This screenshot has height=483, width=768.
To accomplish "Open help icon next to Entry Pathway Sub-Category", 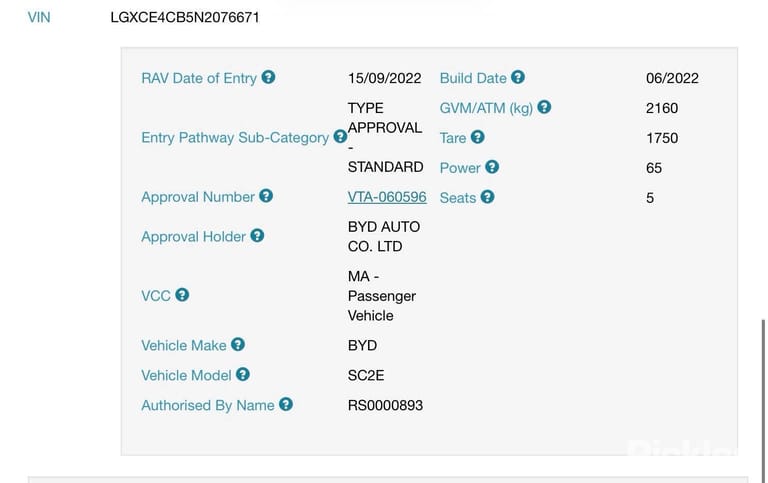I will 340,137.
